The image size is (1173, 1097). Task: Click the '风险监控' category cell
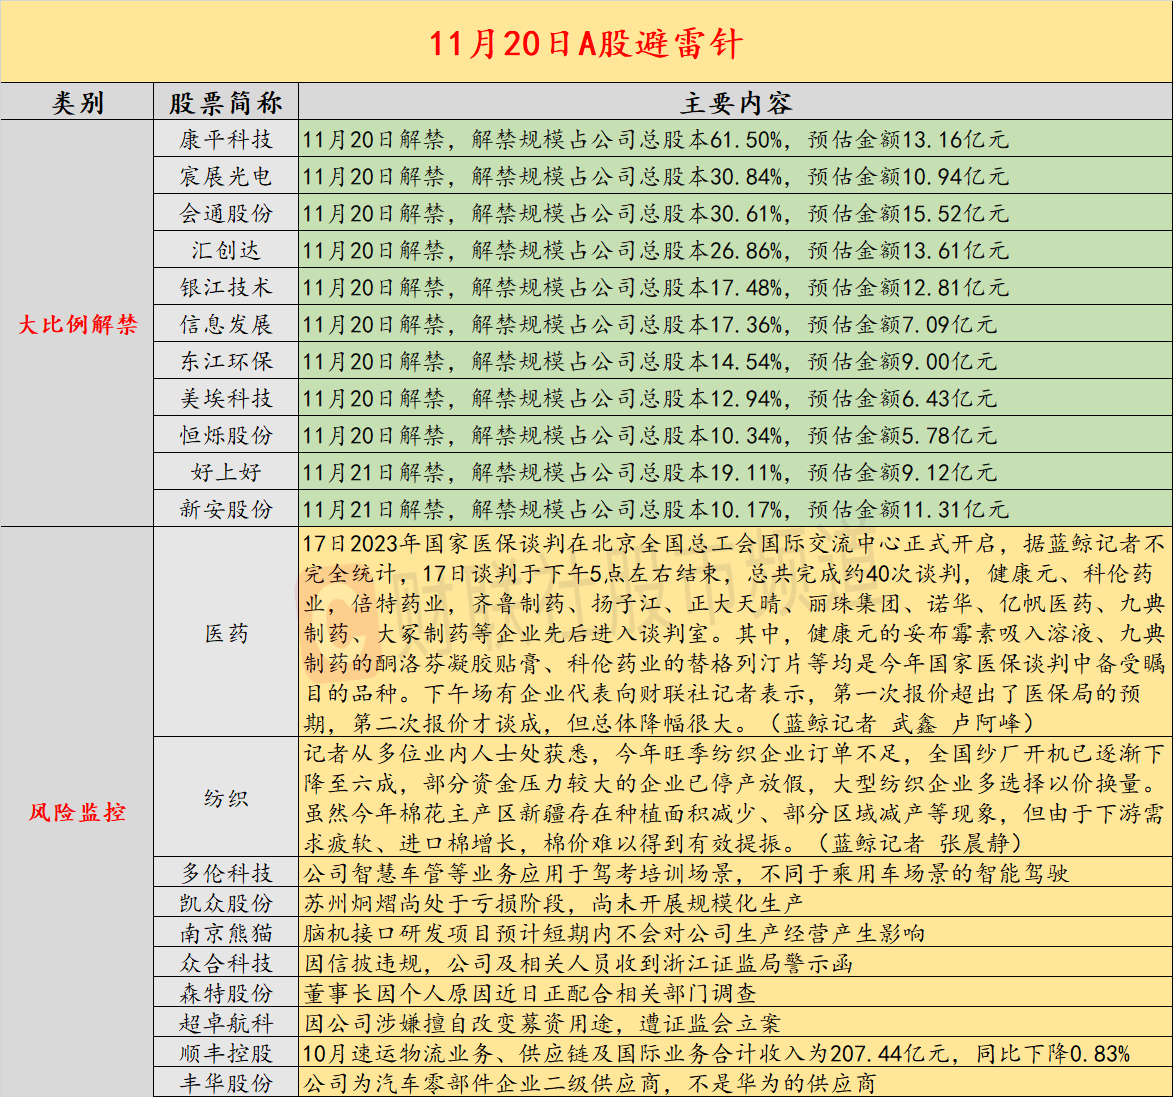(x=77, y=812)
